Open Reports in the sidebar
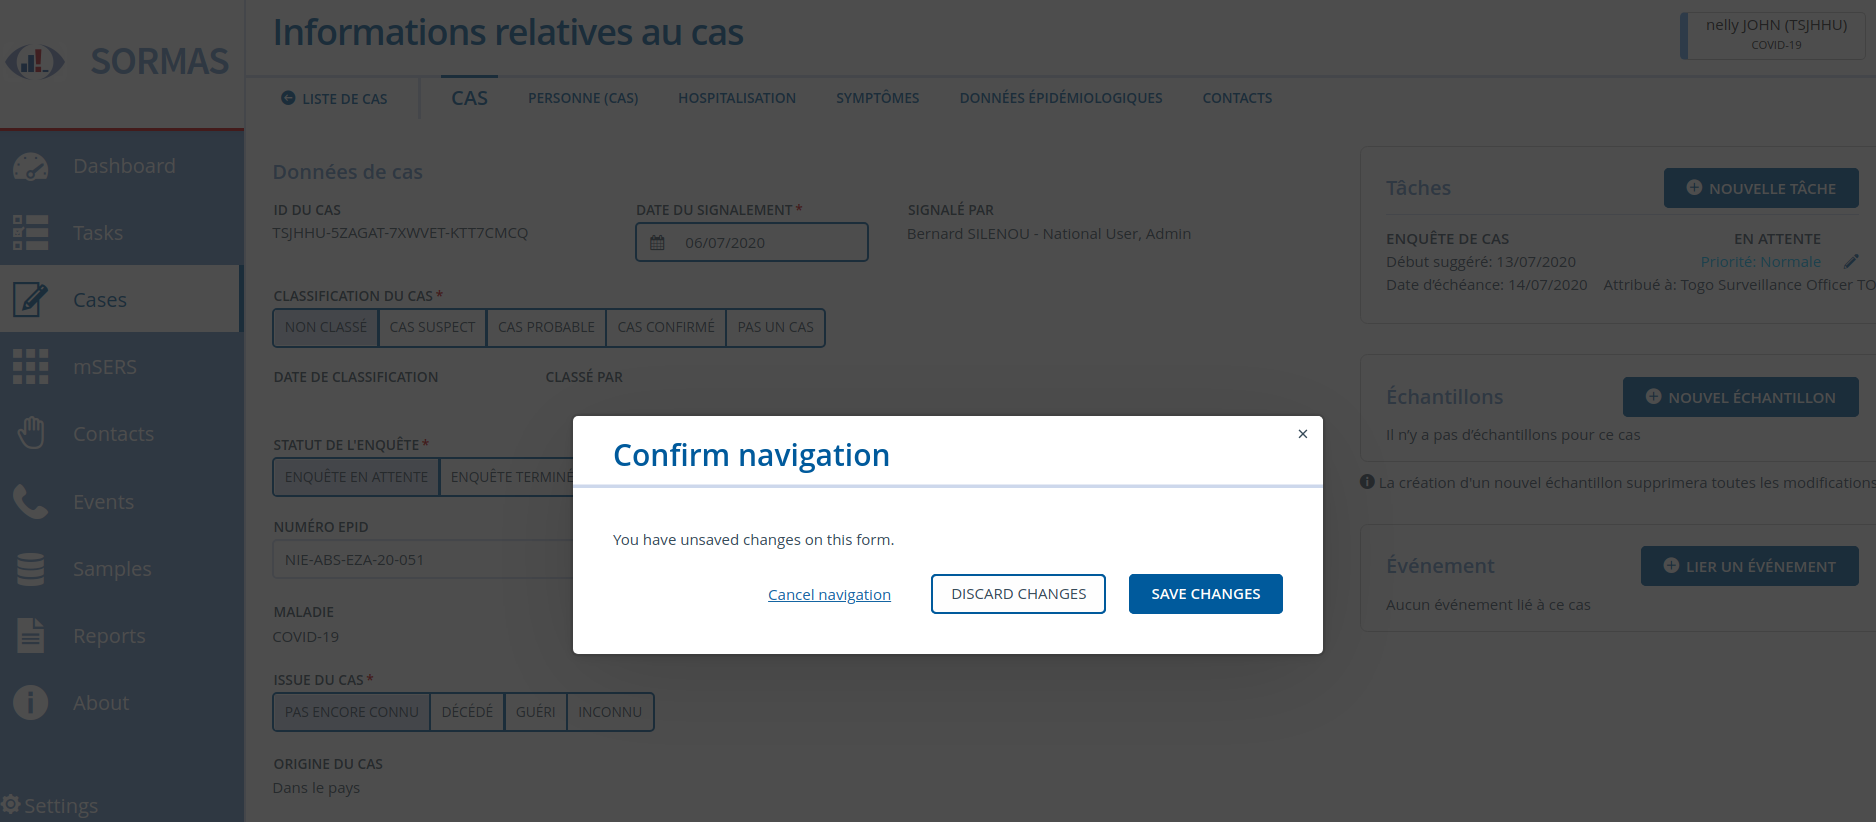This screenshot has width=1876, height=822. pyautogui.click(x=120, y=635)
